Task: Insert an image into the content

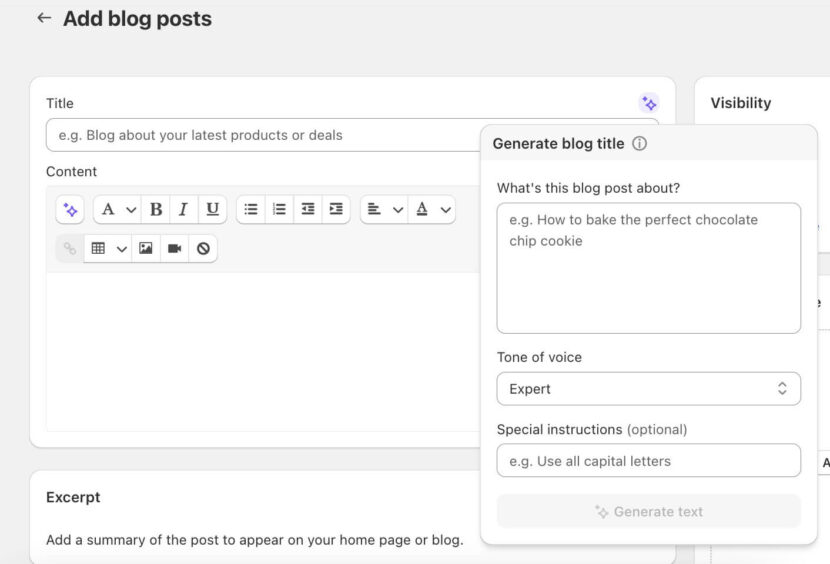Action: tap(146, 249)
